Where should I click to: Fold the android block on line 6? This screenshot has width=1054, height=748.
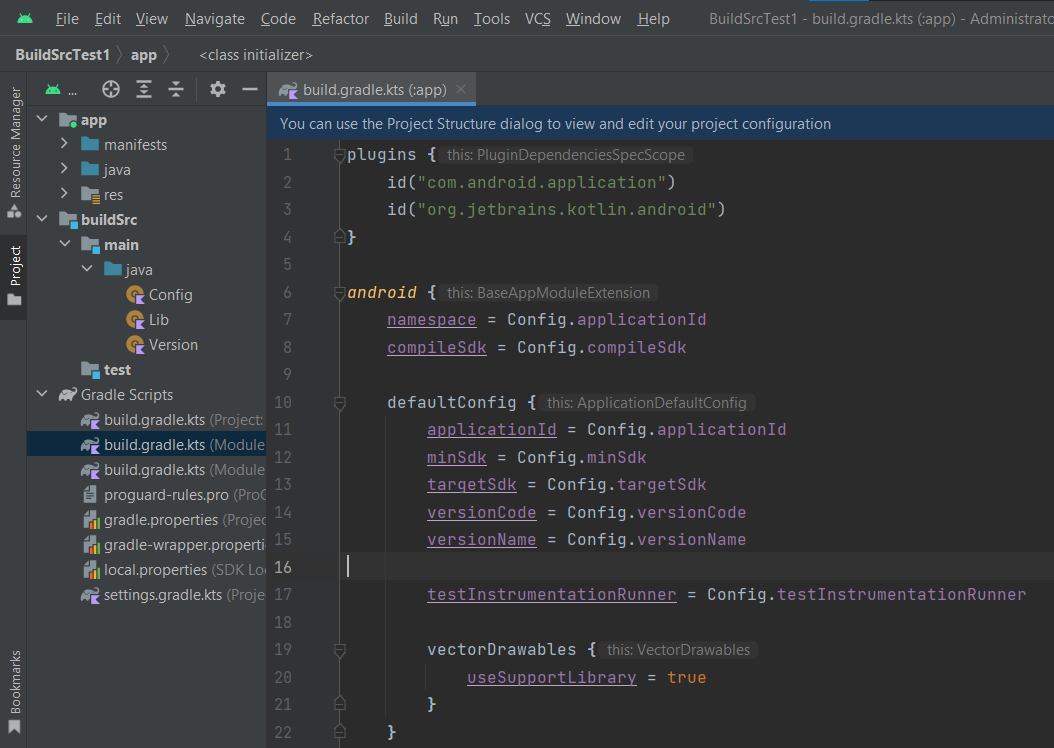[339, 293]
